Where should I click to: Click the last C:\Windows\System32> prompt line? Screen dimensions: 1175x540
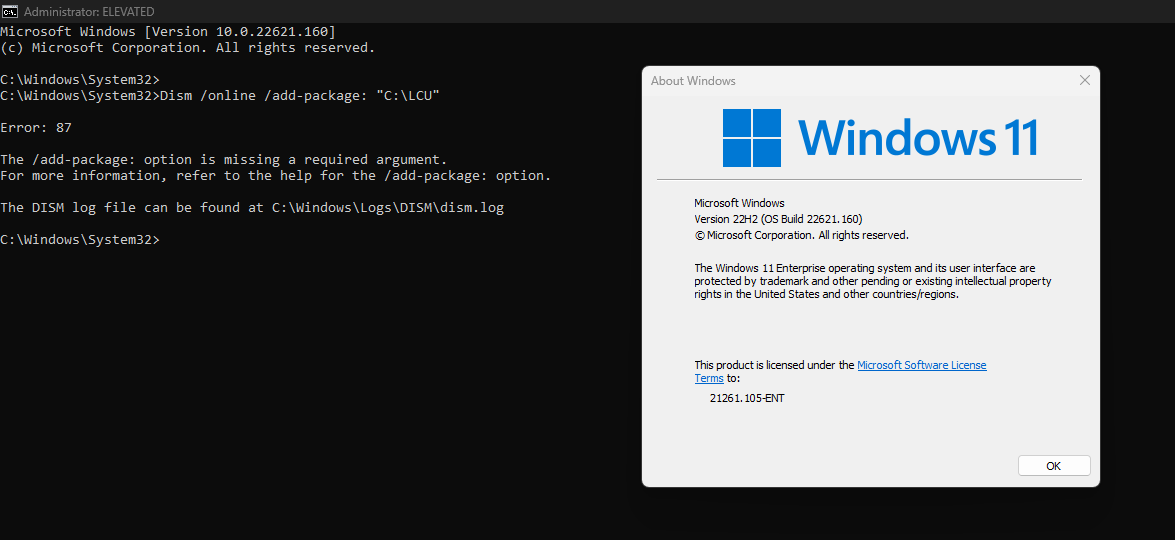(80, 240)
